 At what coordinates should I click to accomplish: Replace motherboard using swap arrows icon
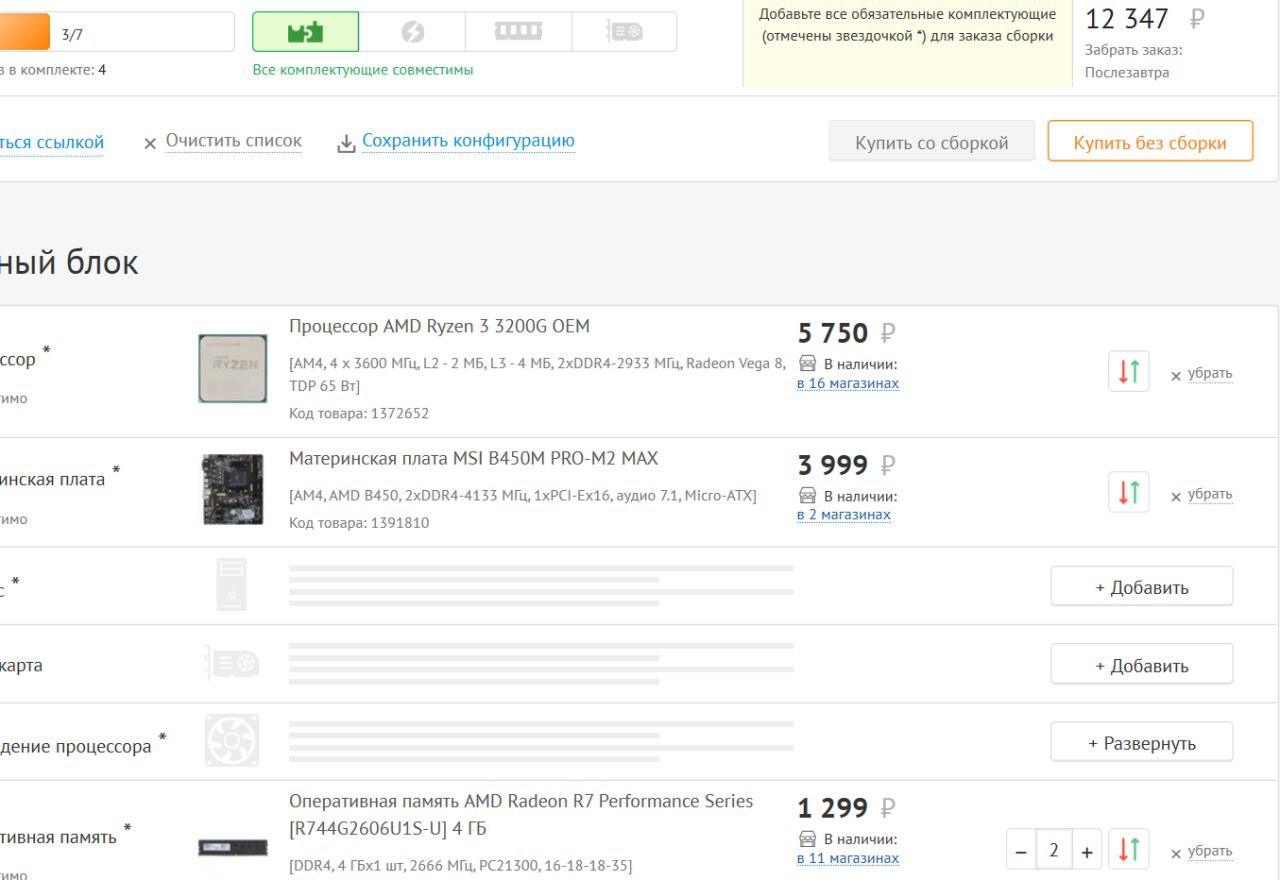point(1129,492)
